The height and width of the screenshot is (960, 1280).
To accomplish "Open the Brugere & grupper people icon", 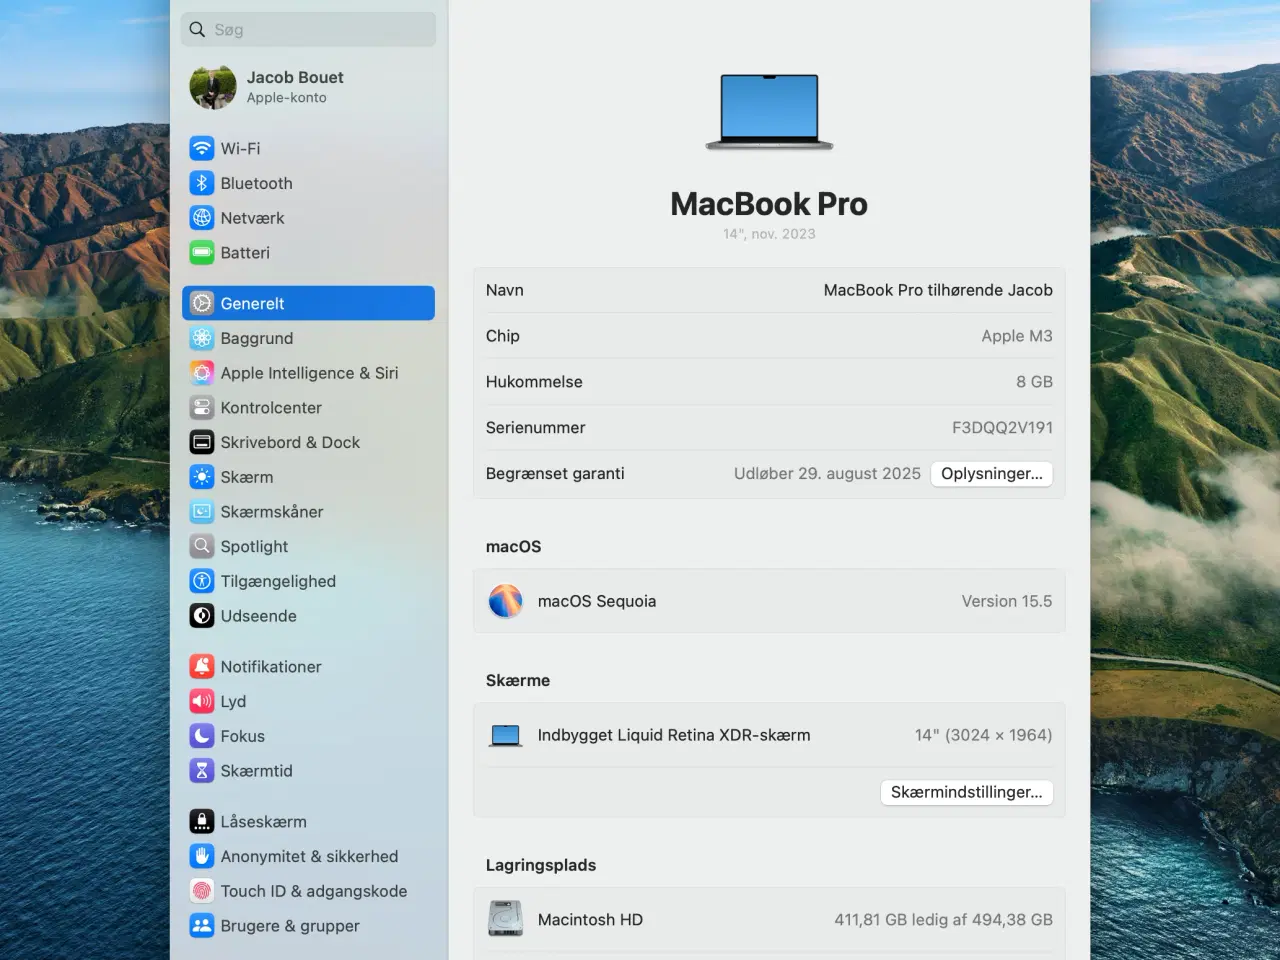I will coord(202,926).
